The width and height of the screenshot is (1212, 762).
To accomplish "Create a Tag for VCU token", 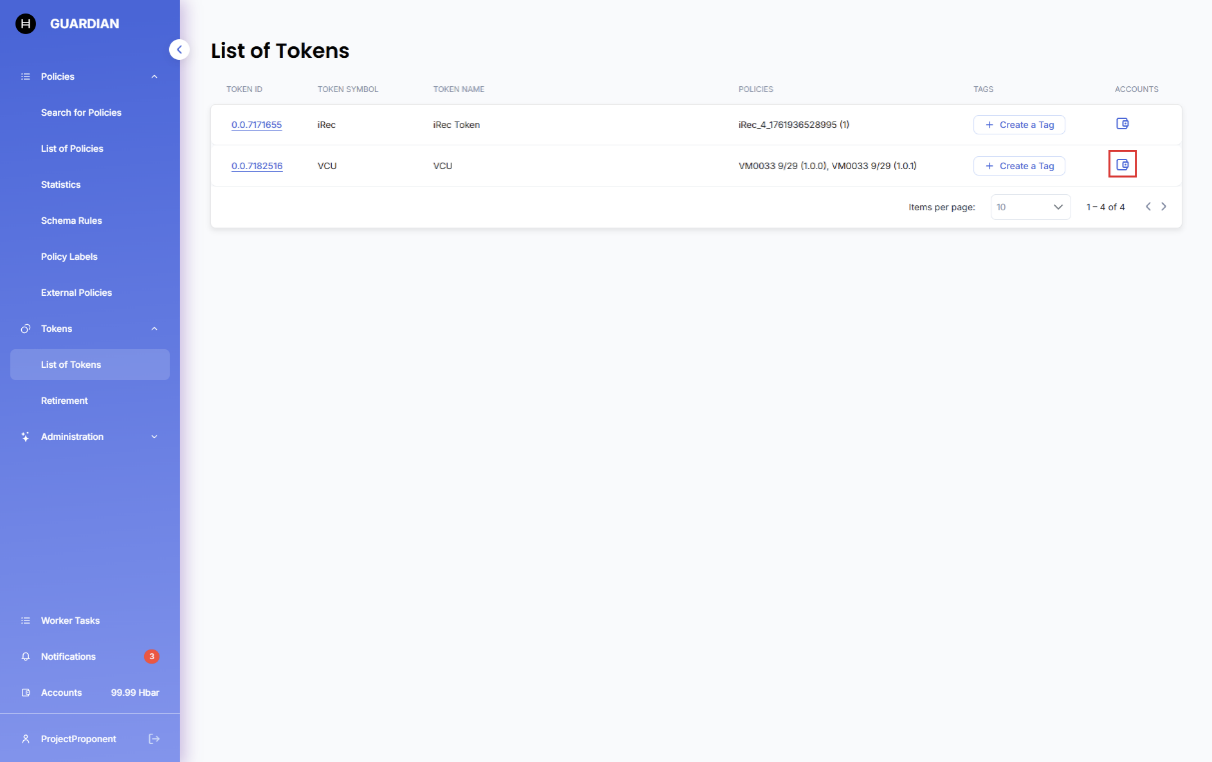I will [x=1019, y=166].
